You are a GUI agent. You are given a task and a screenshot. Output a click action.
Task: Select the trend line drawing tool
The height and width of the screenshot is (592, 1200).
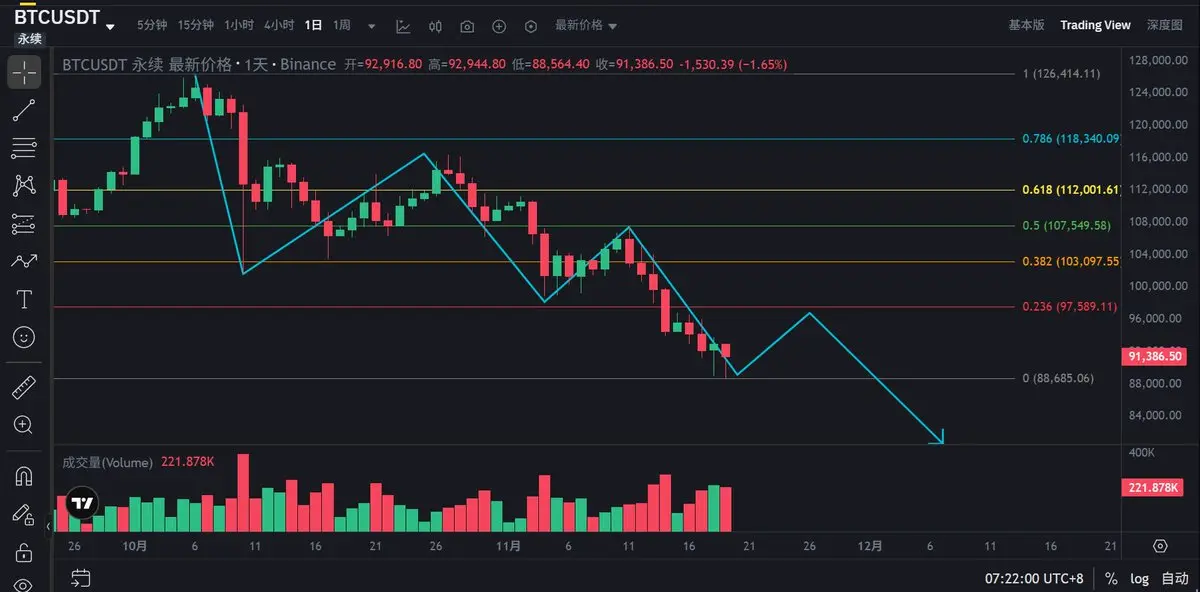(x=24, y=111)
